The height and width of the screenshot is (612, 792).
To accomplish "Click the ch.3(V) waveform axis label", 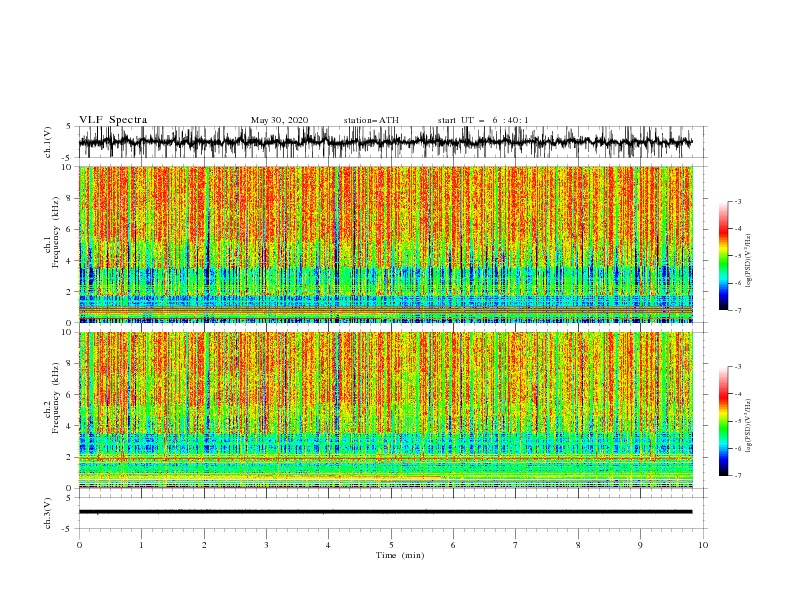I will click(x=48, y=513).
